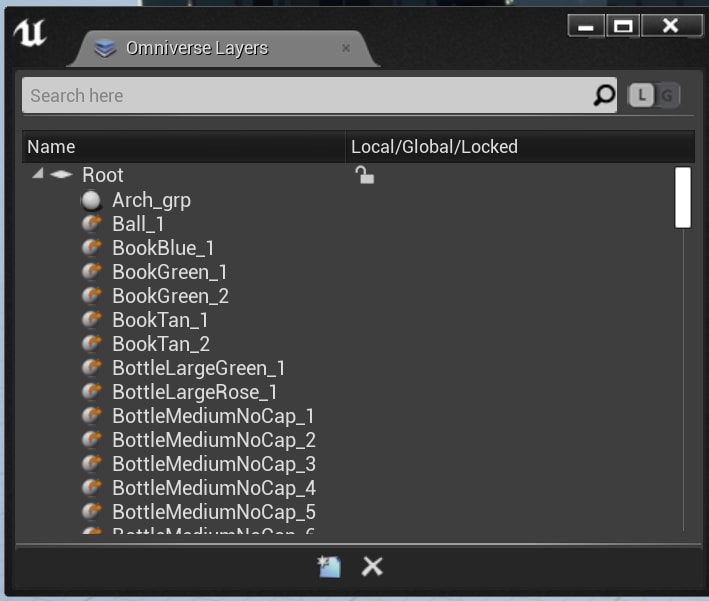This screenshot has width=709, height=601.
Task: Click the Arch_grp sphere icon
Action: point(92,201)
